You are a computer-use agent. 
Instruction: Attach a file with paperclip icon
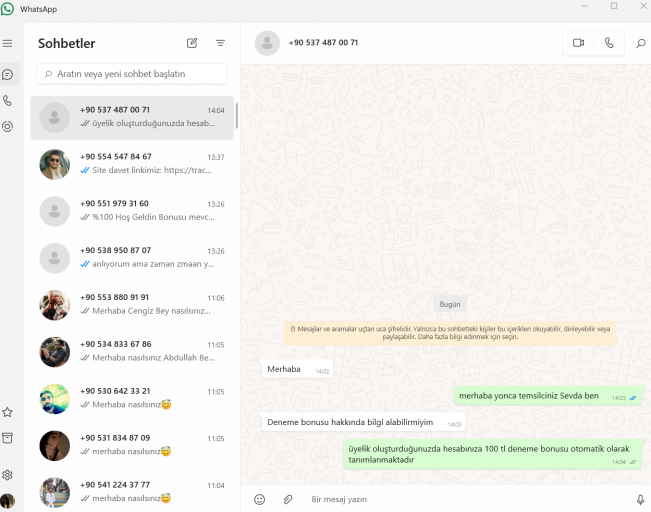(288, 500)
